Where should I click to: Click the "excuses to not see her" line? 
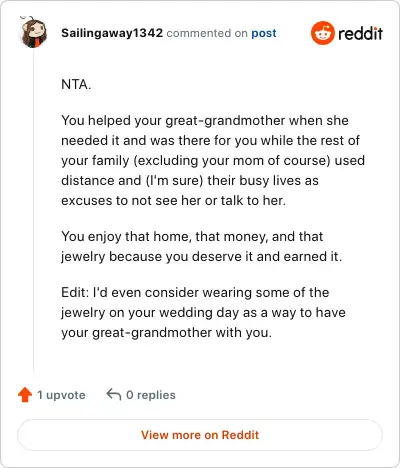pos(173,201)
